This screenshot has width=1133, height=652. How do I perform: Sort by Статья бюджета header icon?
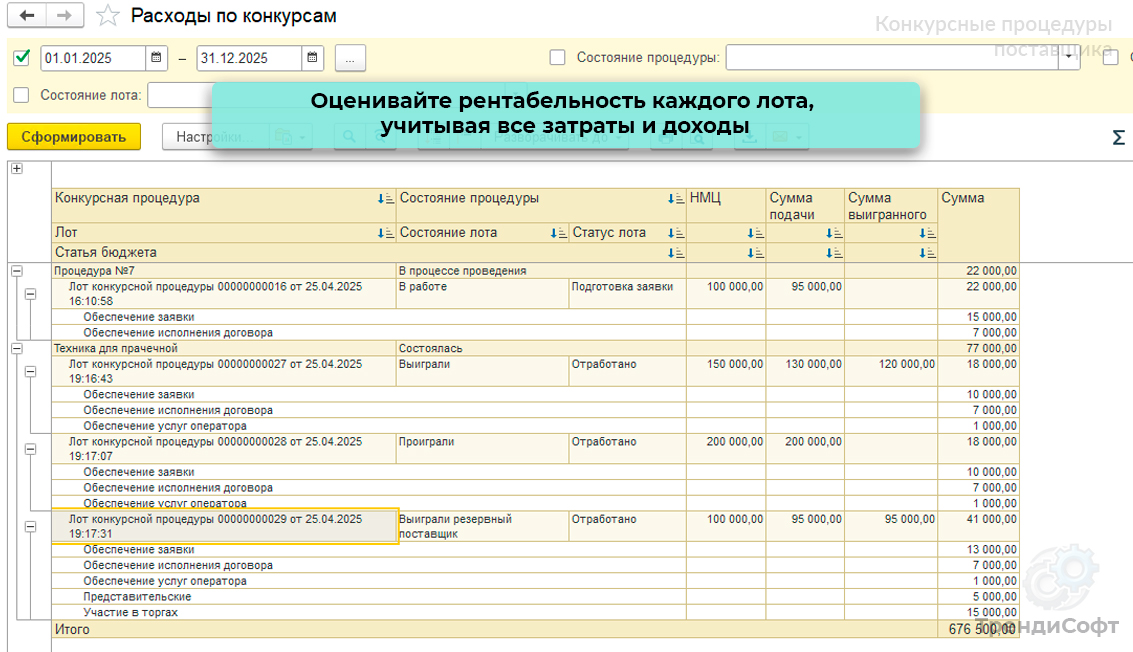pos(676,252)
